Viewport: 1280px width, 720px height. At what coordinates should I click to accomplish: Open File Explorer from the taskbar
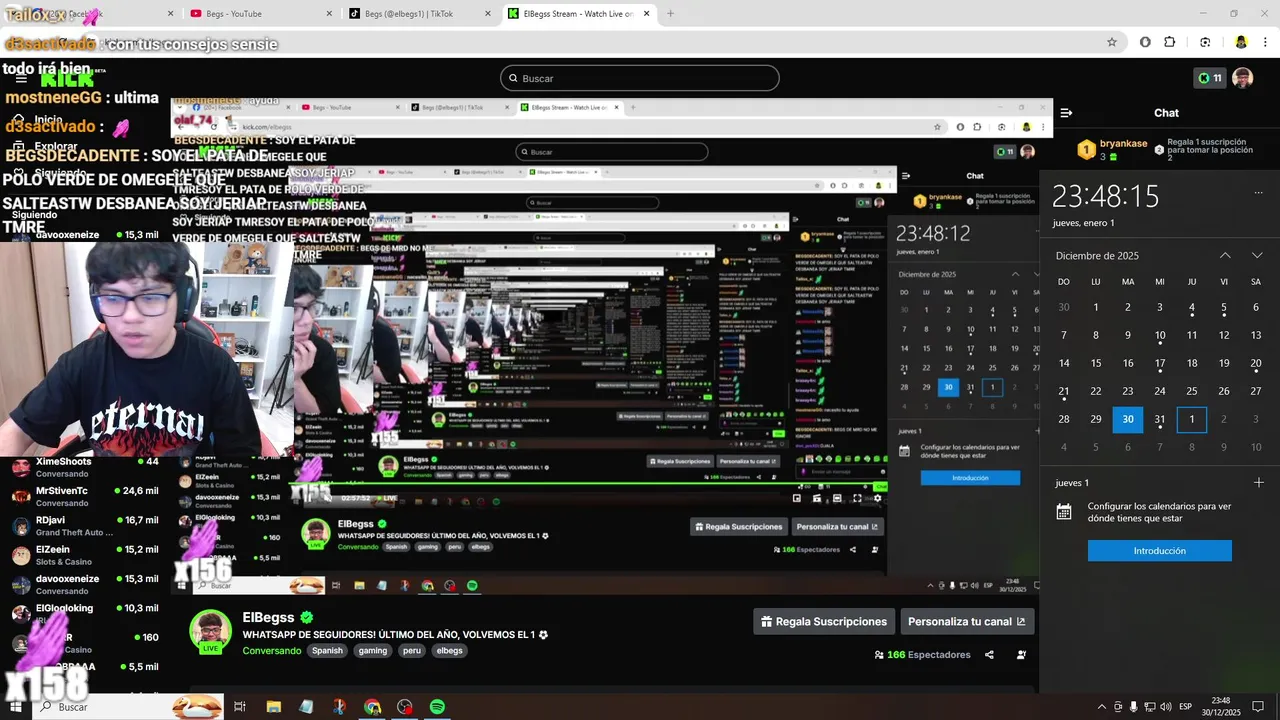[274, 707]
